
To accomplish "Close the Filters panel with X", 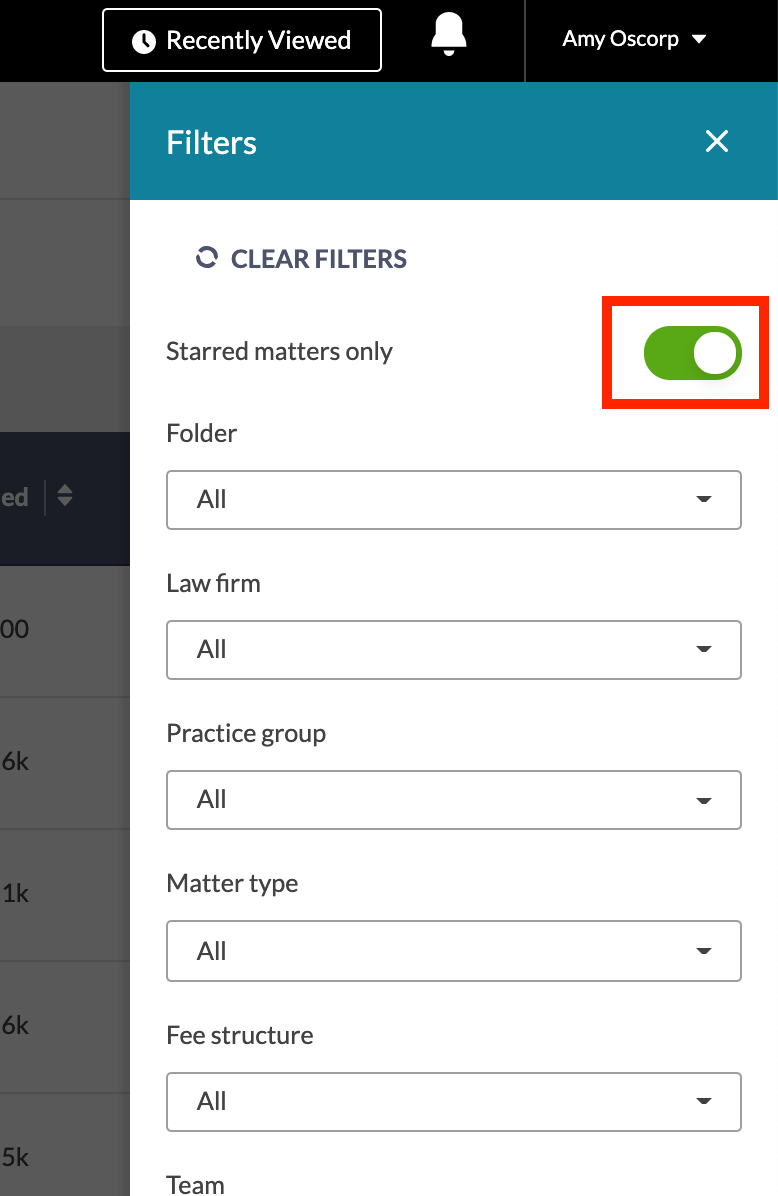I will 716,141.
